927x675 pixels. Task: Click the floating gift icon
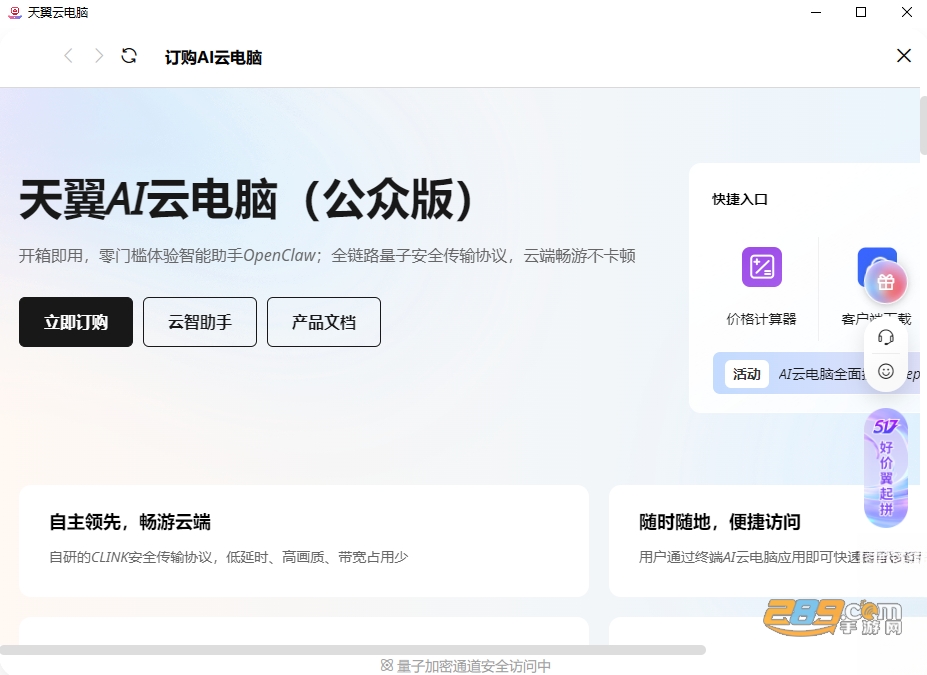(886, 283)
